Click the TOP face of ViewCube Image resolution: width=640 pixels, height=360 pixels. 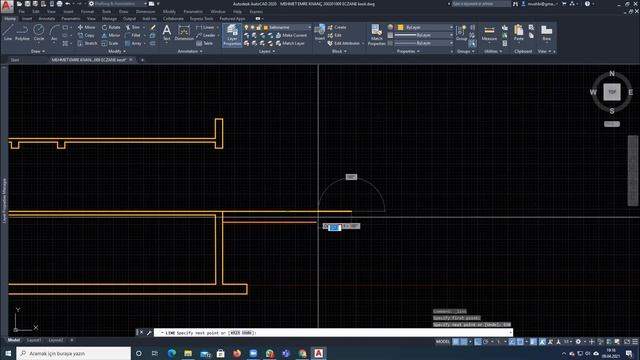click(x=612, y=92)
